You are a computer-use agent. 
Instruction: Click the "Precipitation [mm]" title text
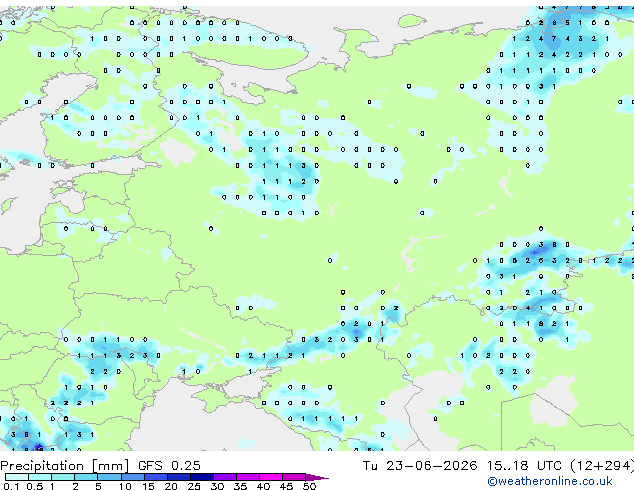click(x=65, y=466)
